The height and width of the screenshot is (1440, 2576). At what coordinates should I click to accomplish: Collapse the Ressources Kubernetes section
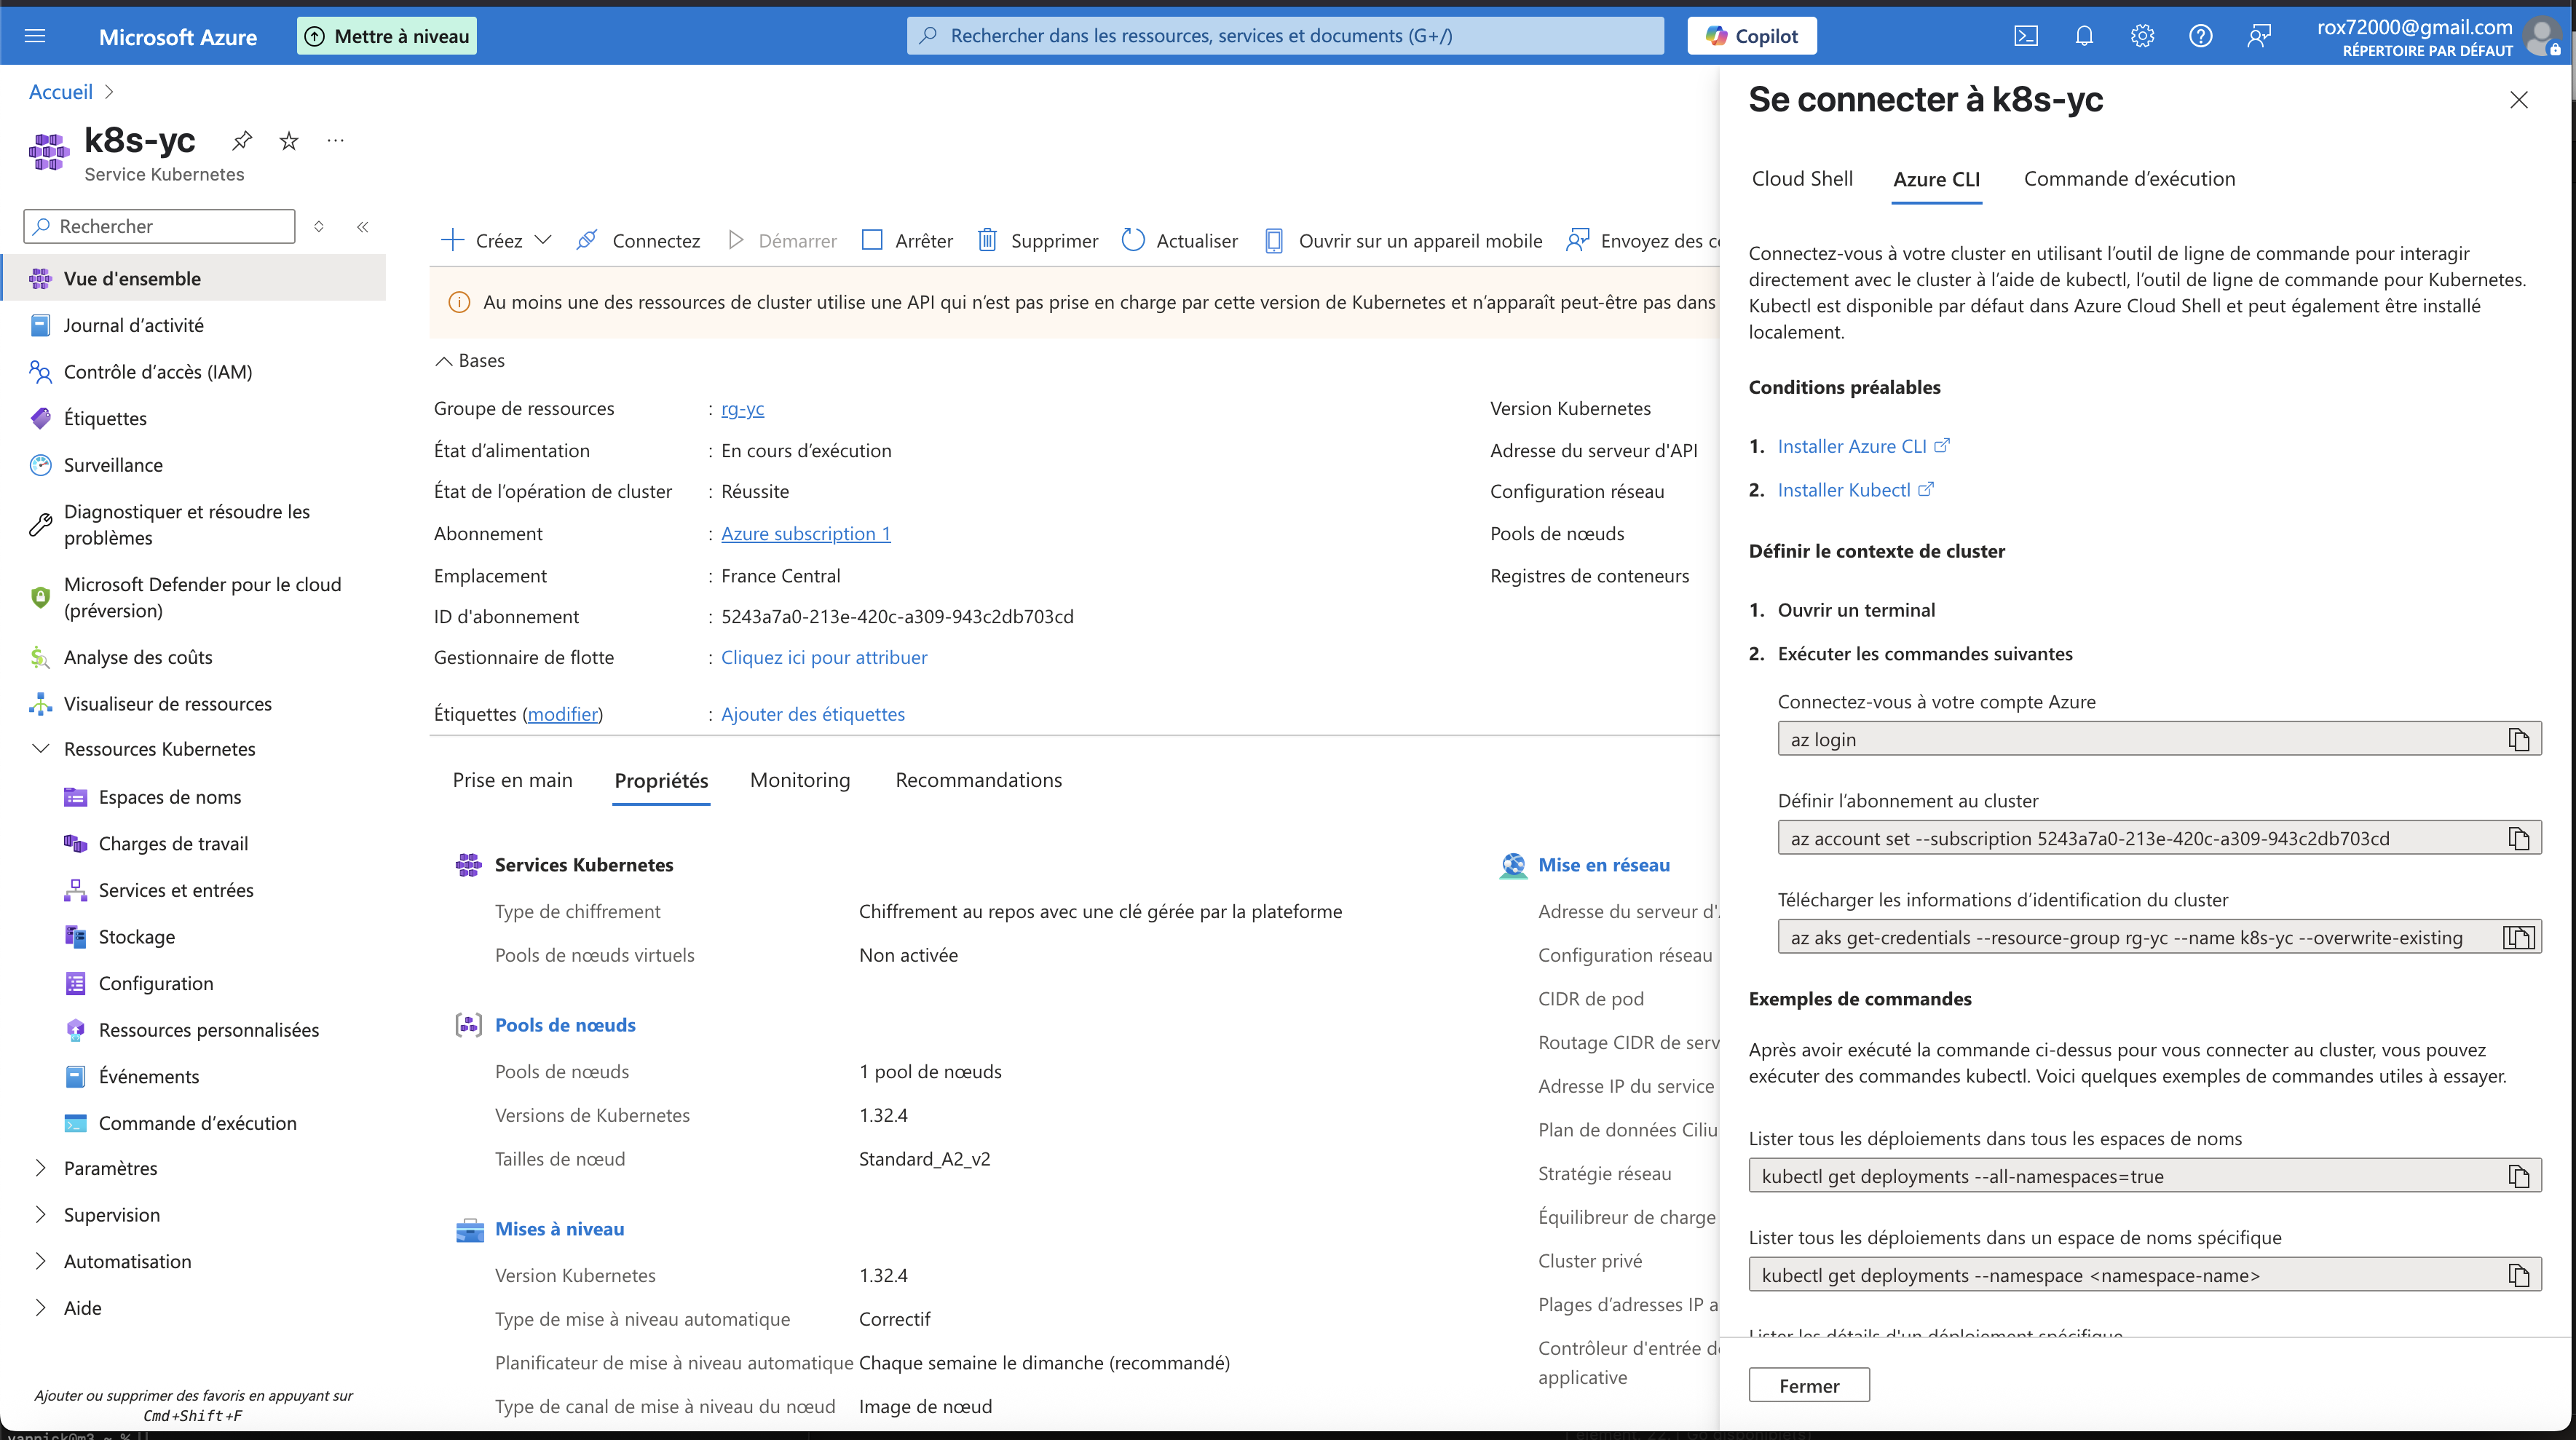pos(41,749)
